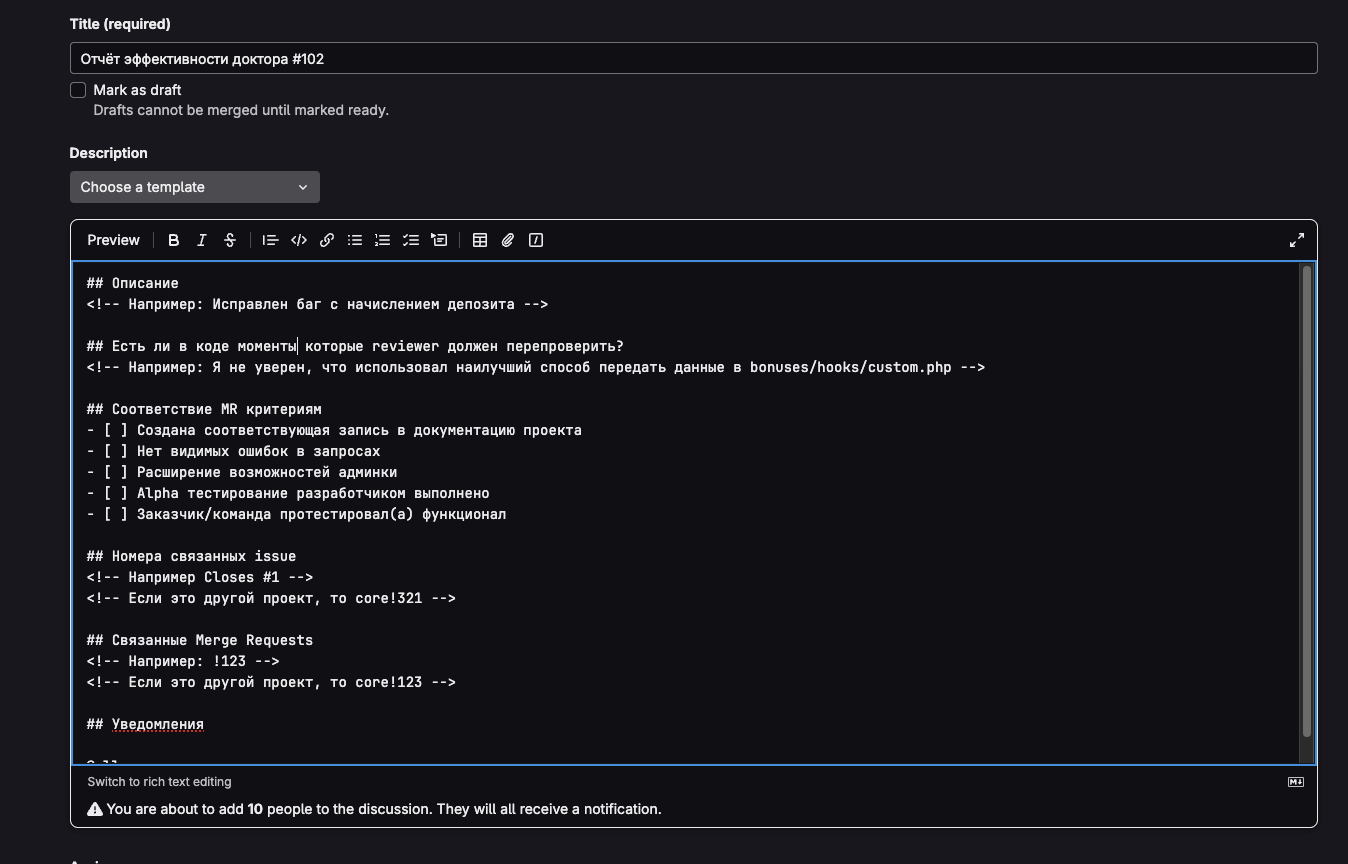This screenshot has width=1348, height=864.
Task: Apply italic formatting in the editor
Action: (202, 240)
